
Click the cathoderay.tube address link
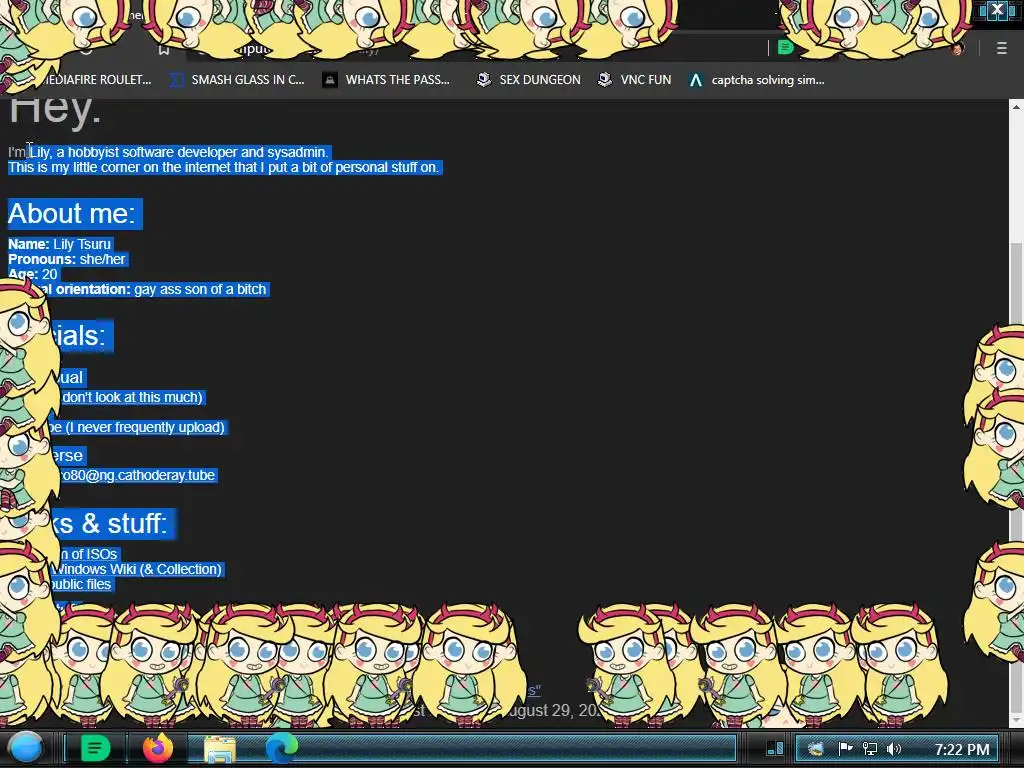(x=138, y=475)
